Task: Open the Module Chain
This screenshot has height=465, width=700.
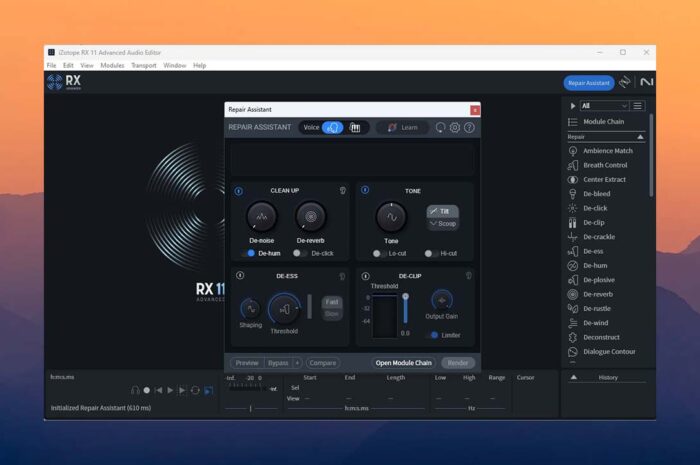Action: [596, 121]
